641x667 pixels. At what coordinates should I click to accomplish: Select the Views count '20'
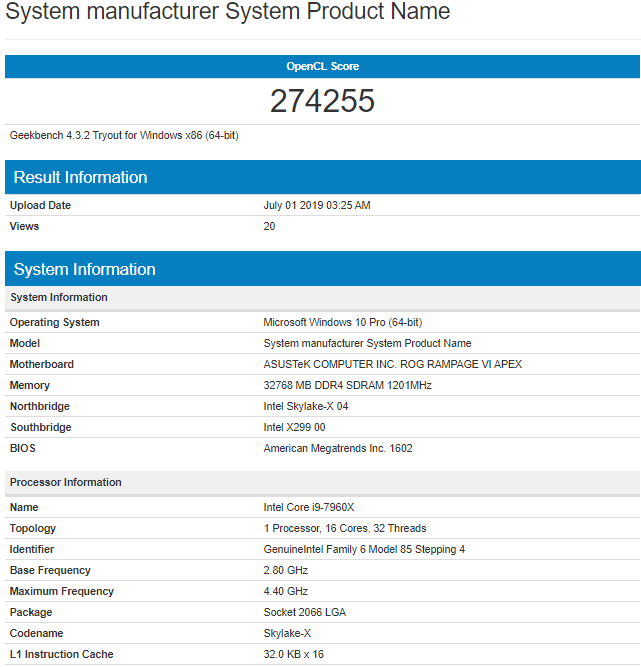269,226
